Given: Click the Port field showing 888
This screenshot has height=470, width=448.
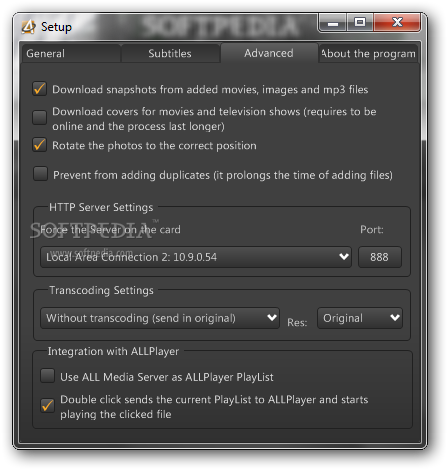Looking at the screenshot, I should tap(380, 257).
